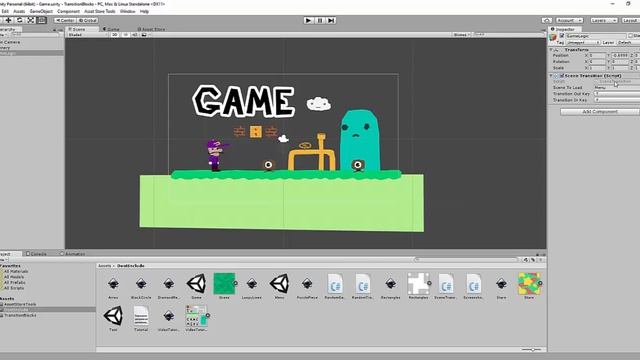Collapse the Transform component
Screen dimensions: 640x360
(551, 49)
